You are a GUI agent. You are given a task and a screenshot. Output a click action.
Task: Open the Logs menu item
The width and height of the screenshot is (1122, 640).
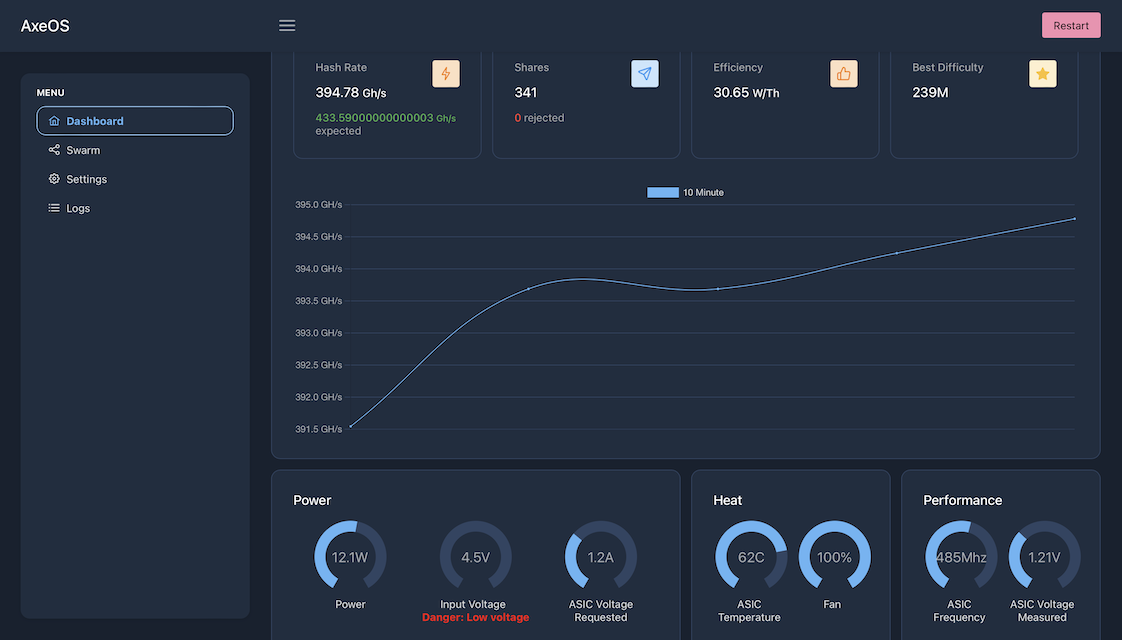pyautogui.click(x=78, y=208)
